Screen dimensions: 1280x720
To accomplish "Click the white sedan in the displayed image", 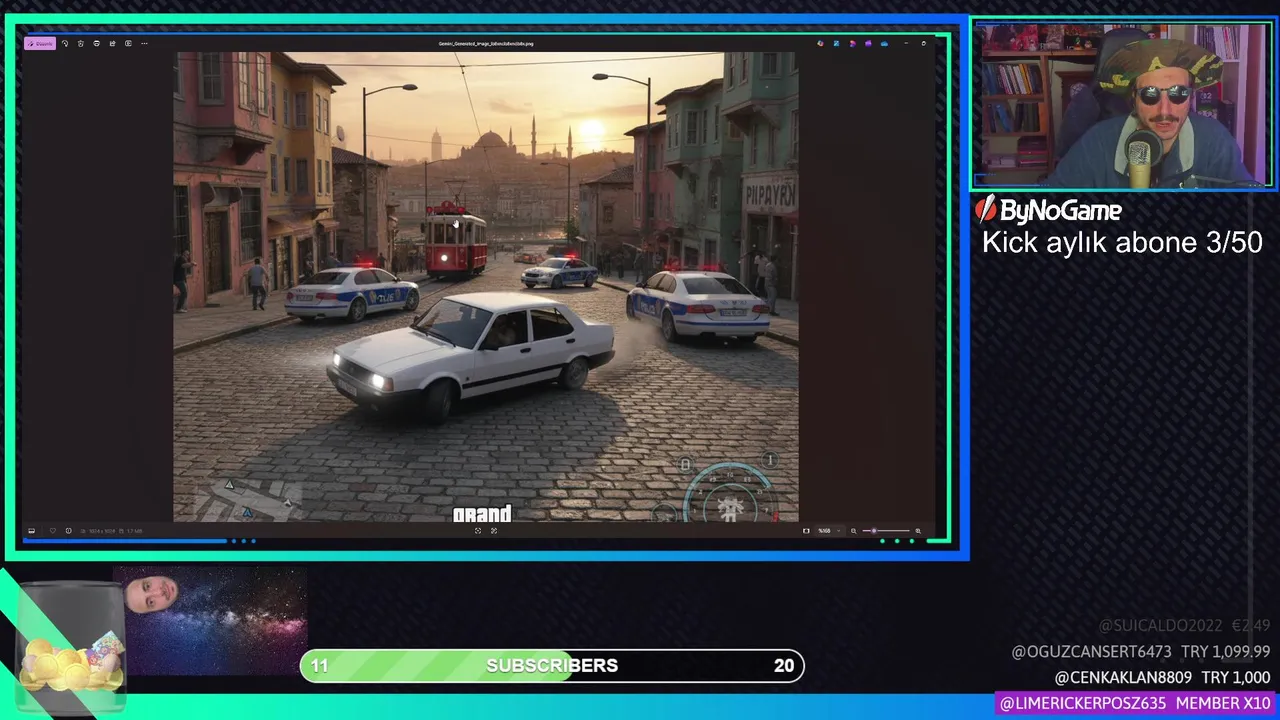I will 470,355.
